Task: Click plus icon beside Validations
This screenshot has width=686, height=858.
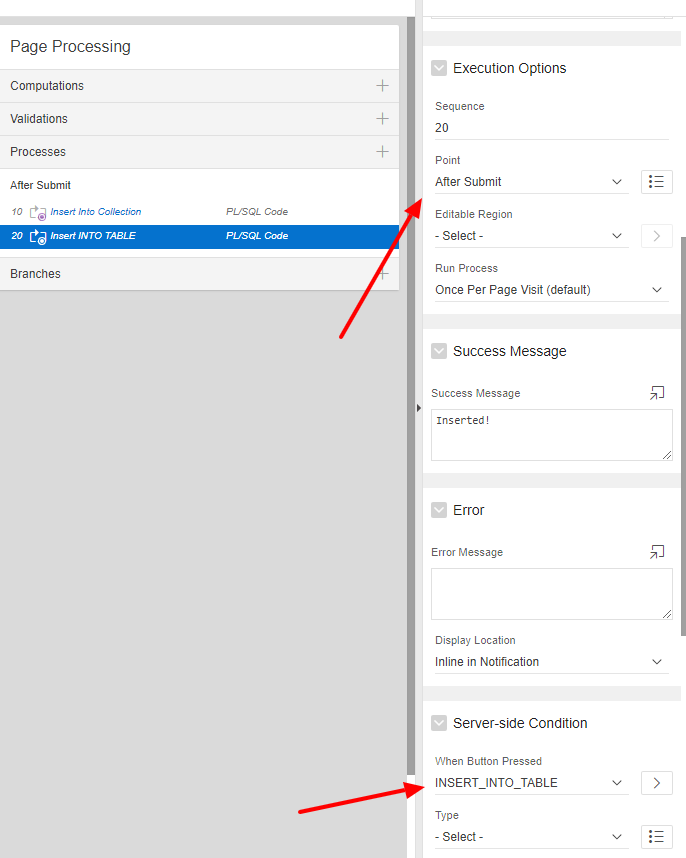Action: [382, 119]
